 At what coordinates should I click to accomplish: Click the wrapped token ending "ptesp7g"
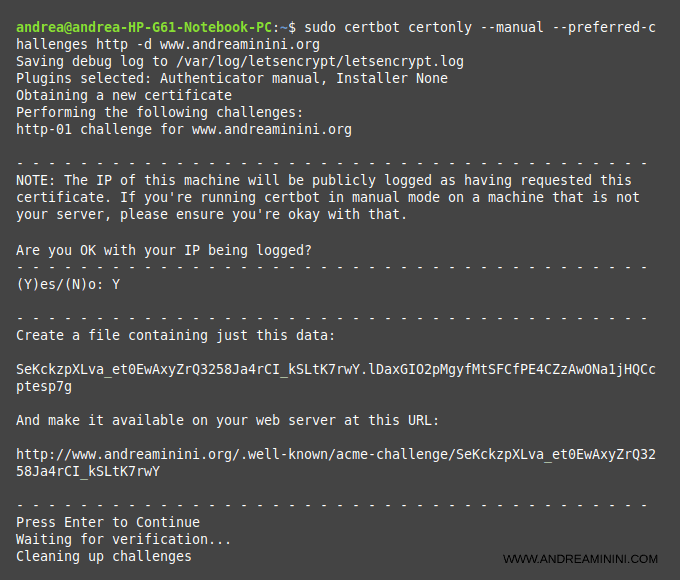(x=44, y=386)
